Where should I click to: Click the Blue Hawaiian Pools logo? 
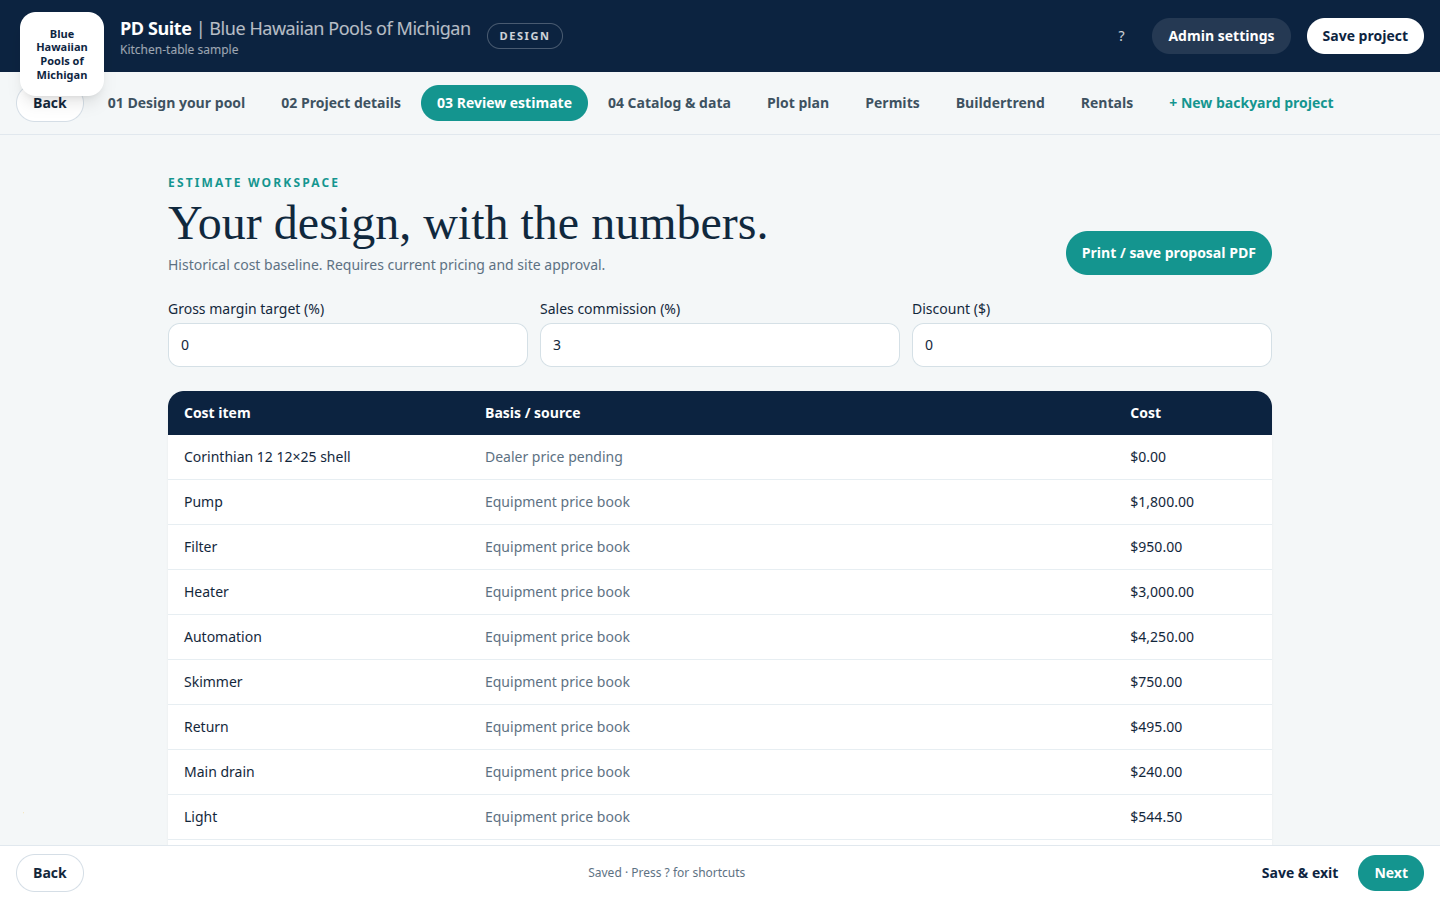[62, 54]
